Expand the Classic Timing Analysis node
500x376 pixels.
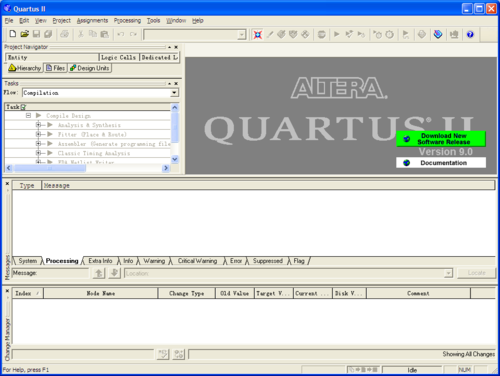coord(38,153)
